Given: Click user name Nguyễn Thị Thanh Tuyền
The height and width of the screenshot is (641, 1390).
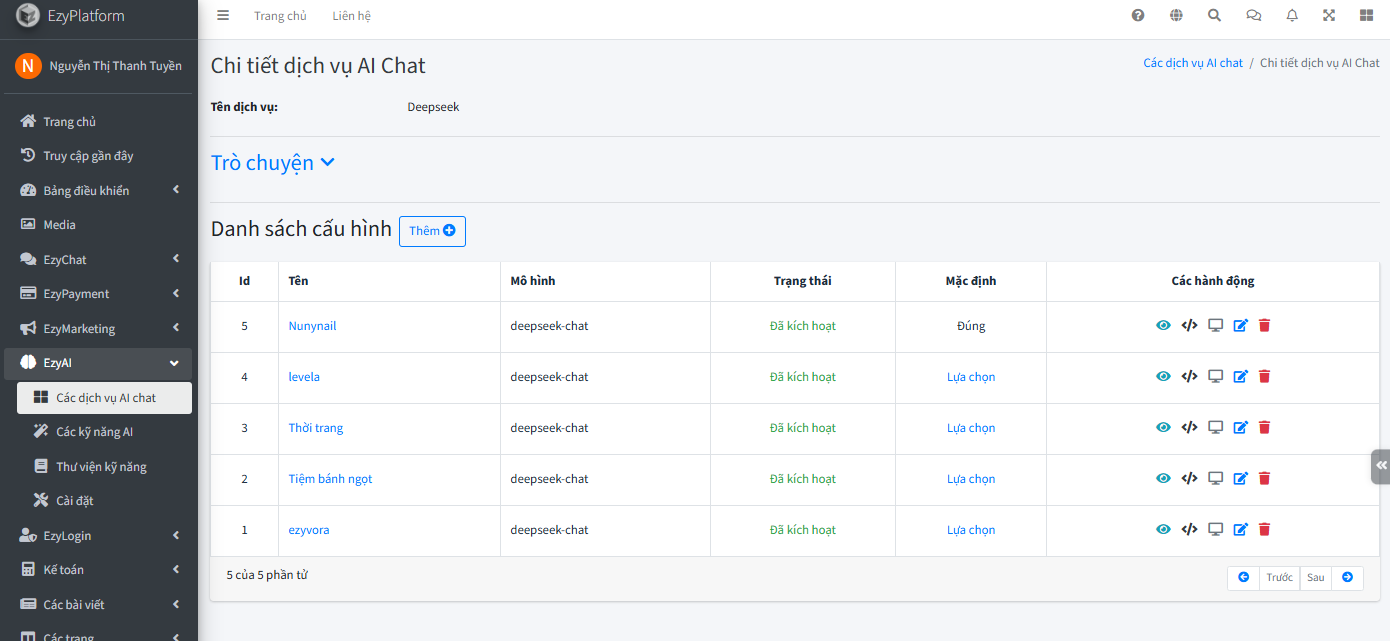Looking at the screenshot, I should click(115, 66).
